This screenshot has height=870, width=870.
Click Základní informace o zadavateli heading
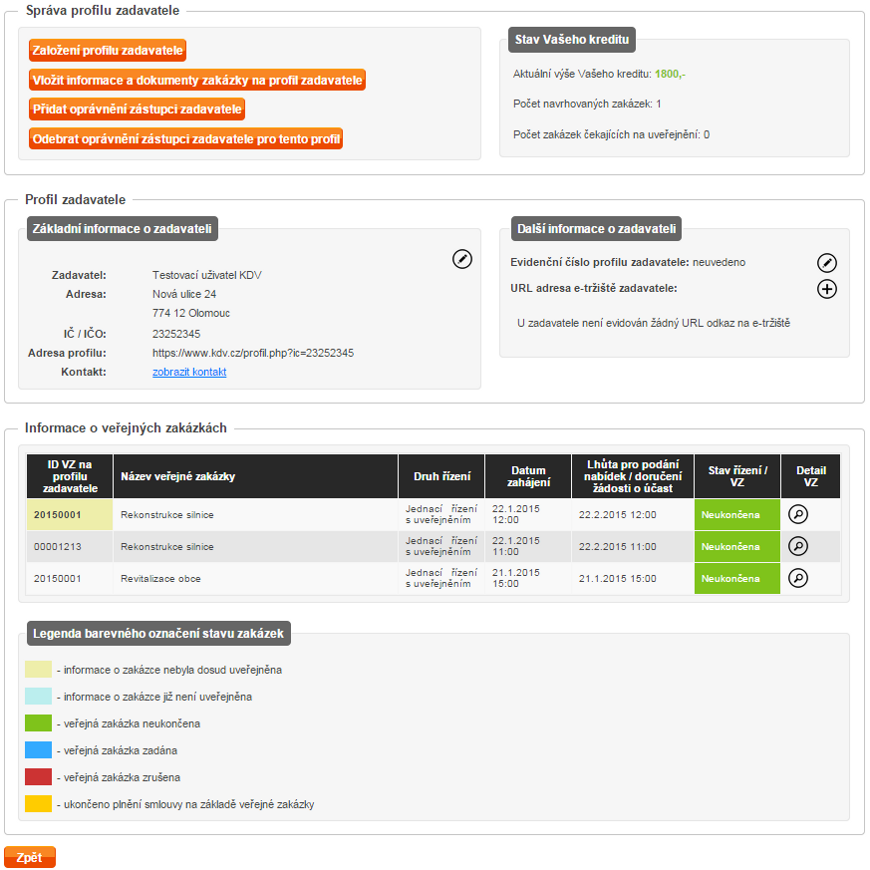(122, 229)
